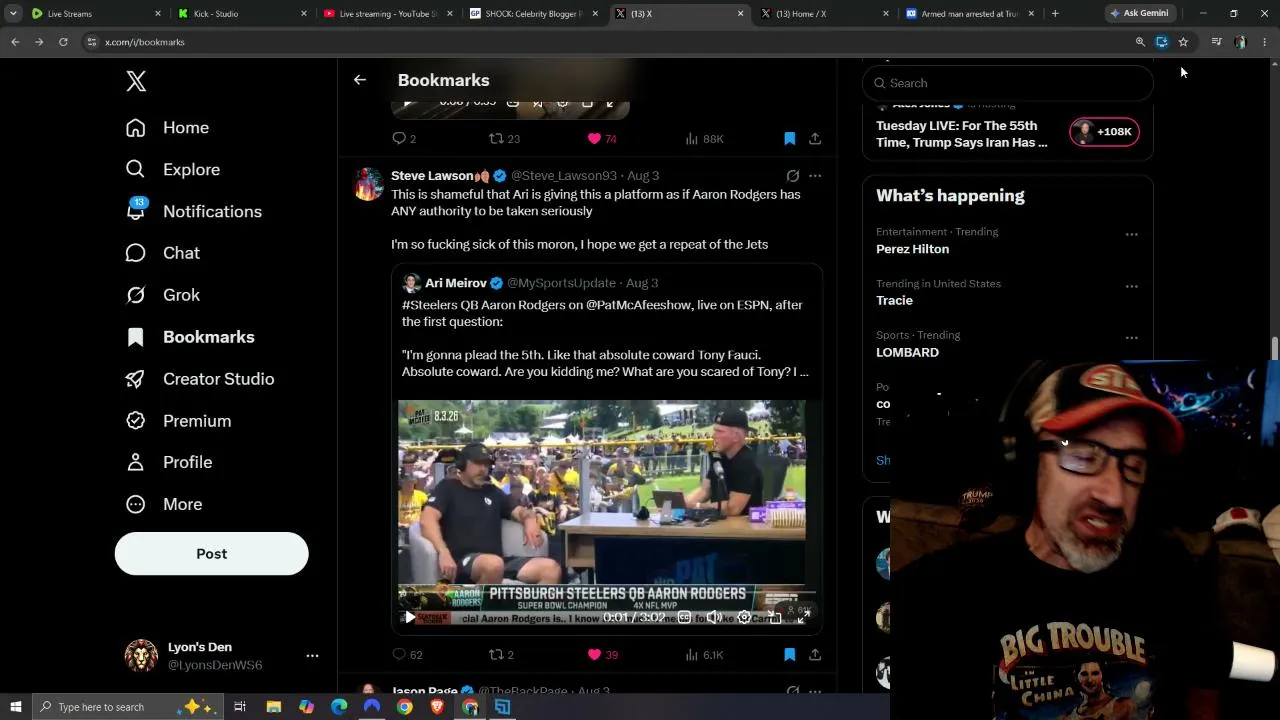The height and width of the screenshot is (720, 1280).
Task: Click the Post button
Action: [211, 554]
